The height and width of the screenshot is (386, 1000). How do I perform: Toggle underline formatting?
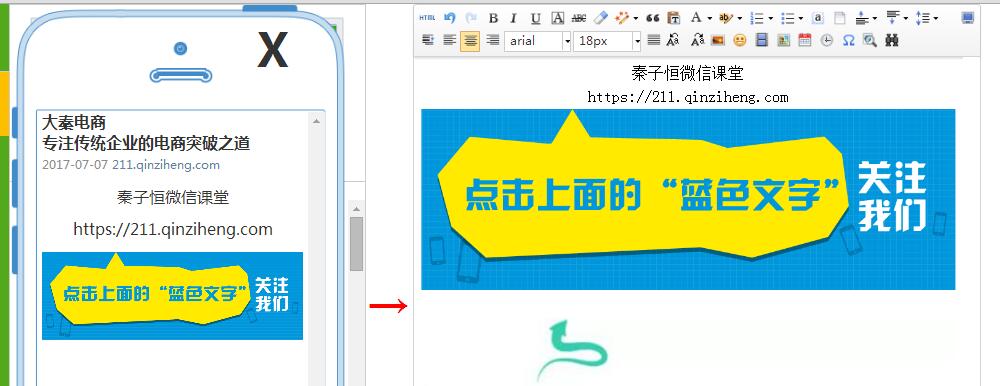click(536, 18)
